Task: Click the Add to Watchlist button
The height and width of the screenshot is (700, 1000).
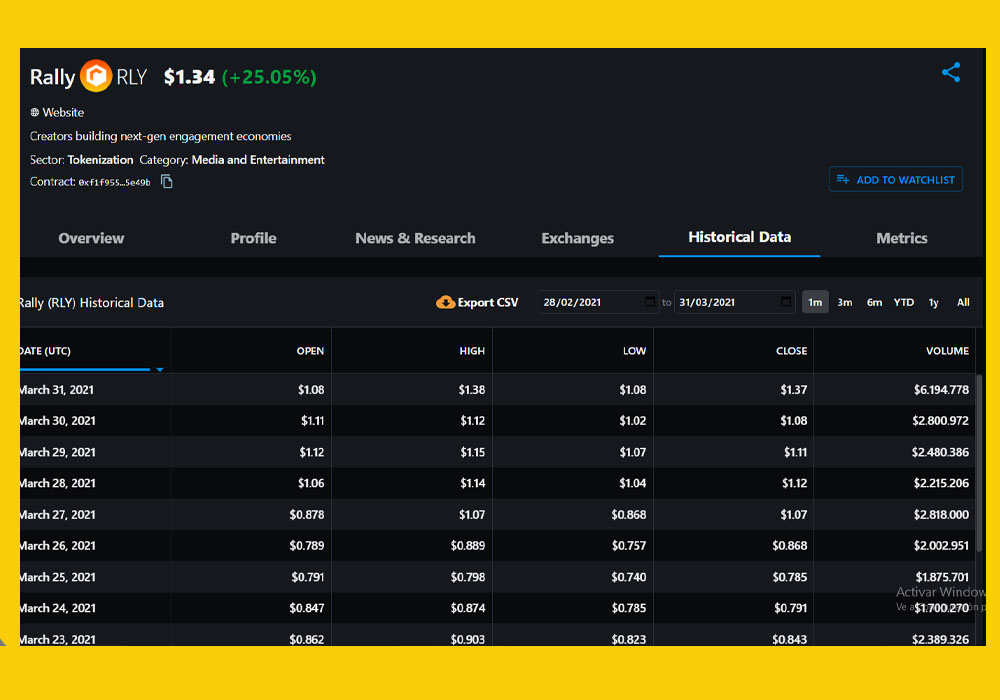Action: coord(895,180)
